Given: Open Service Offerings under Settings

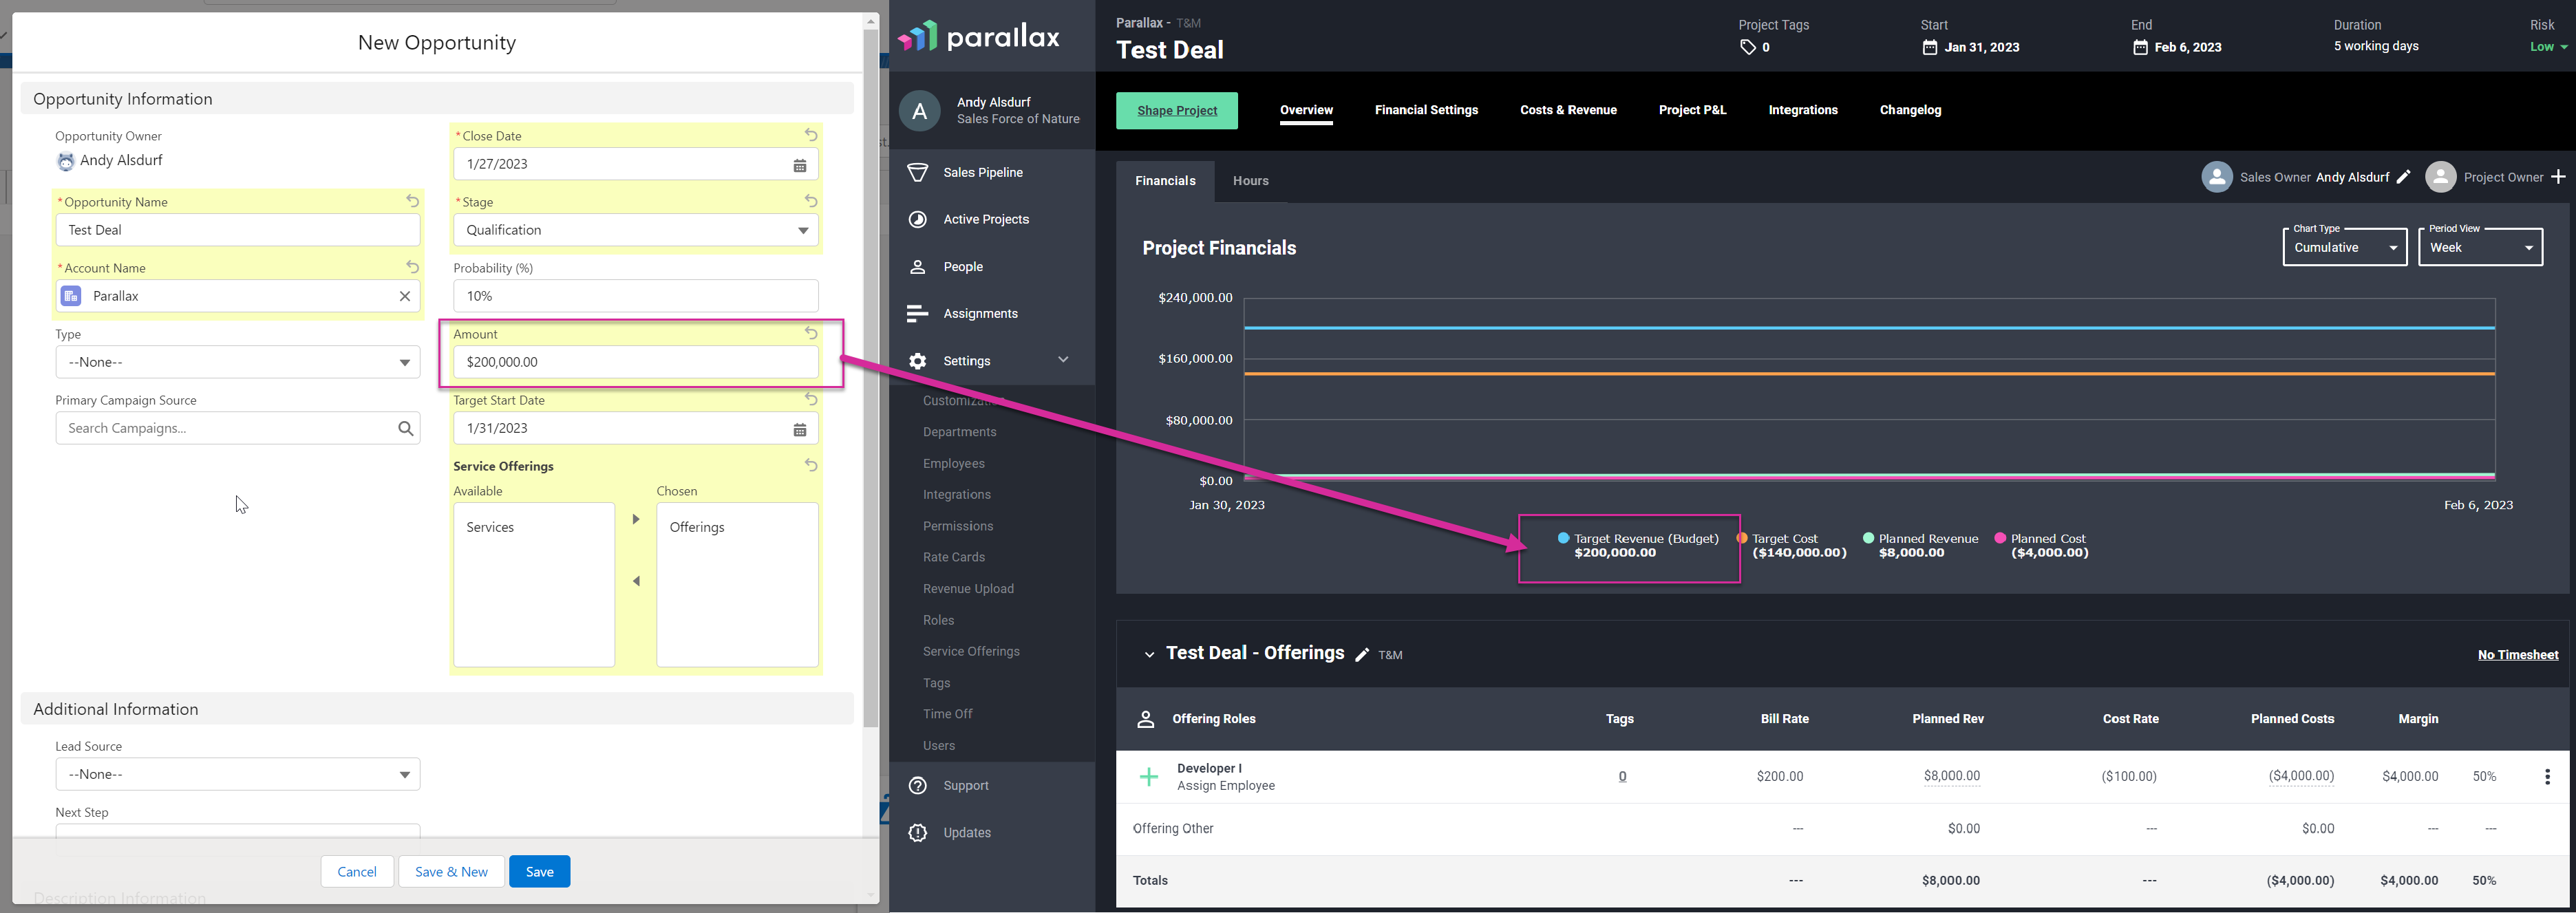Looking at the screenshot, I should tap(971, 651).
